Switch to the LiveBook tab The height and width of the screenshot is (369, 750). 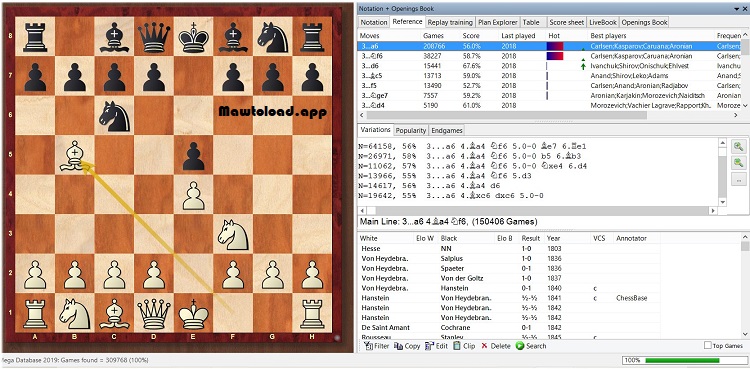point(603,22)
